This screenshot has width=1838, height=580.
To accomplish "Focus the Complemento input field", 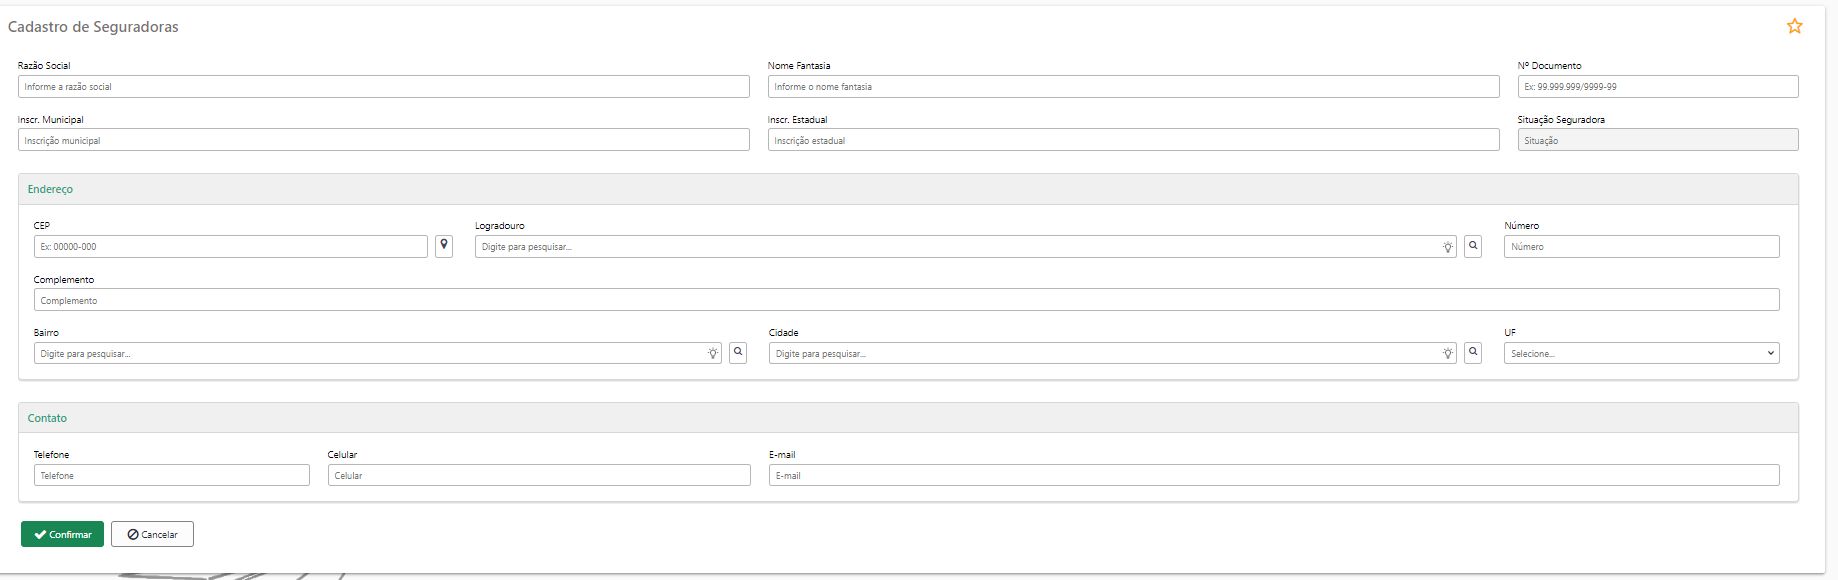I will (x=906, y=300).
